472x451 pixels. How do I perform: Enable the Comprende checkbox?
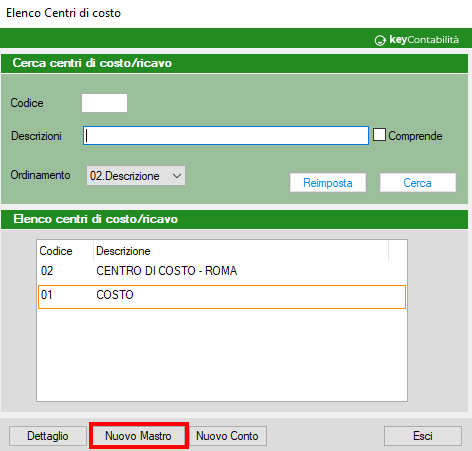[x=379, y=135]
